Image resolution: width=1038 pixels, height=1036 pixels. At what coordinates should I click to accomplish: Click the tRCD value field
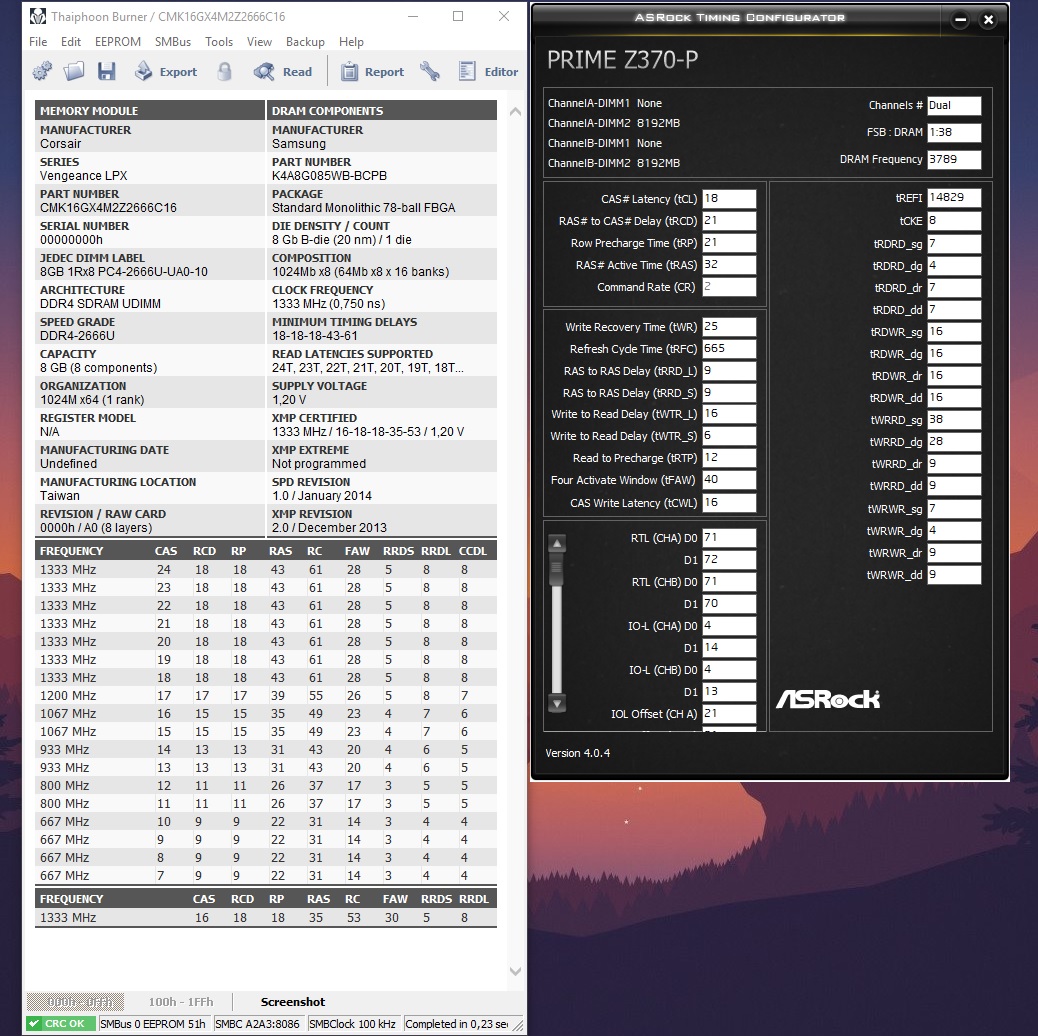pos(729,220)
